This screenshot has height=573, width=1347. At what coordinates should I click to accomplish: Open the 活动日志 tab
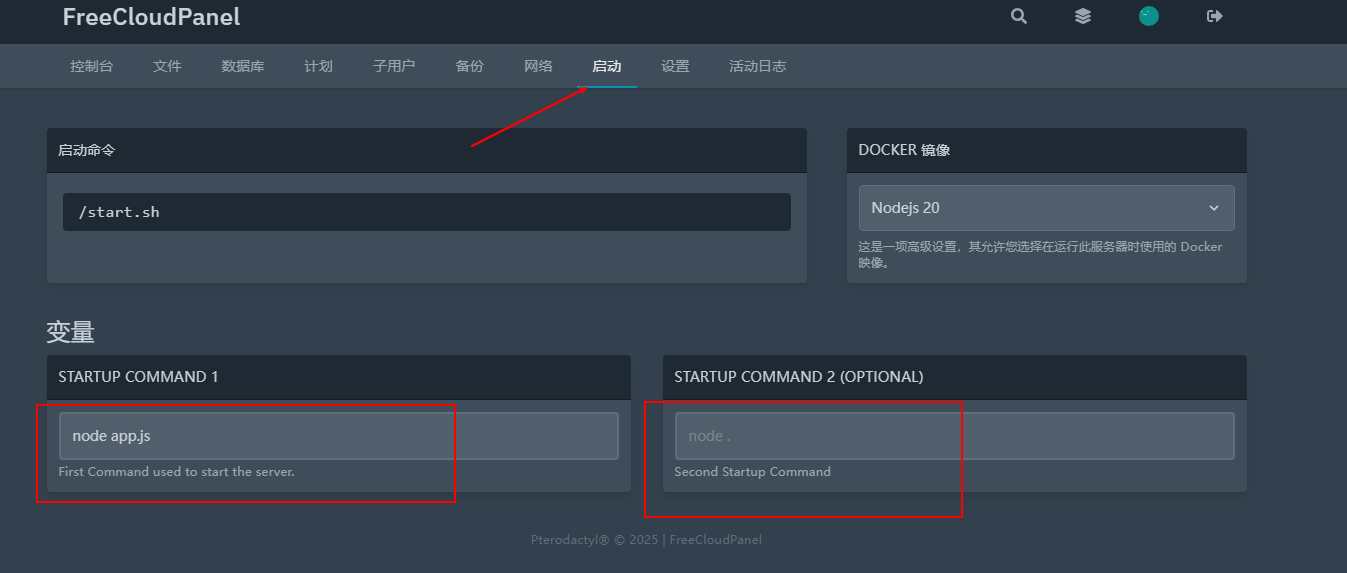757,66
